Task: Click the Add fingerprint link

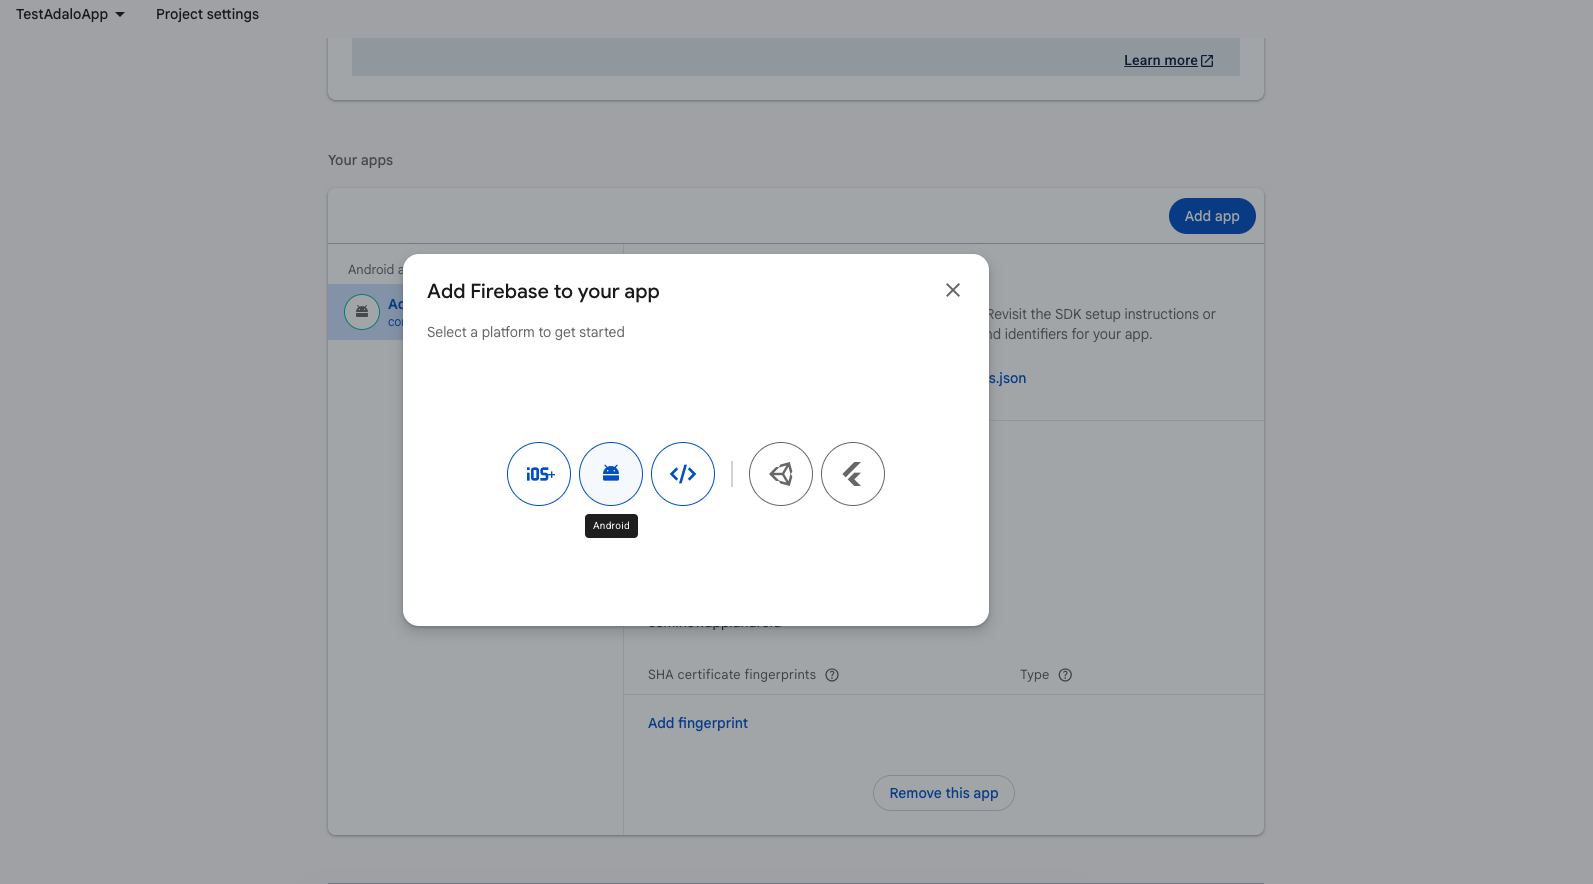Action: coord(698,723)
